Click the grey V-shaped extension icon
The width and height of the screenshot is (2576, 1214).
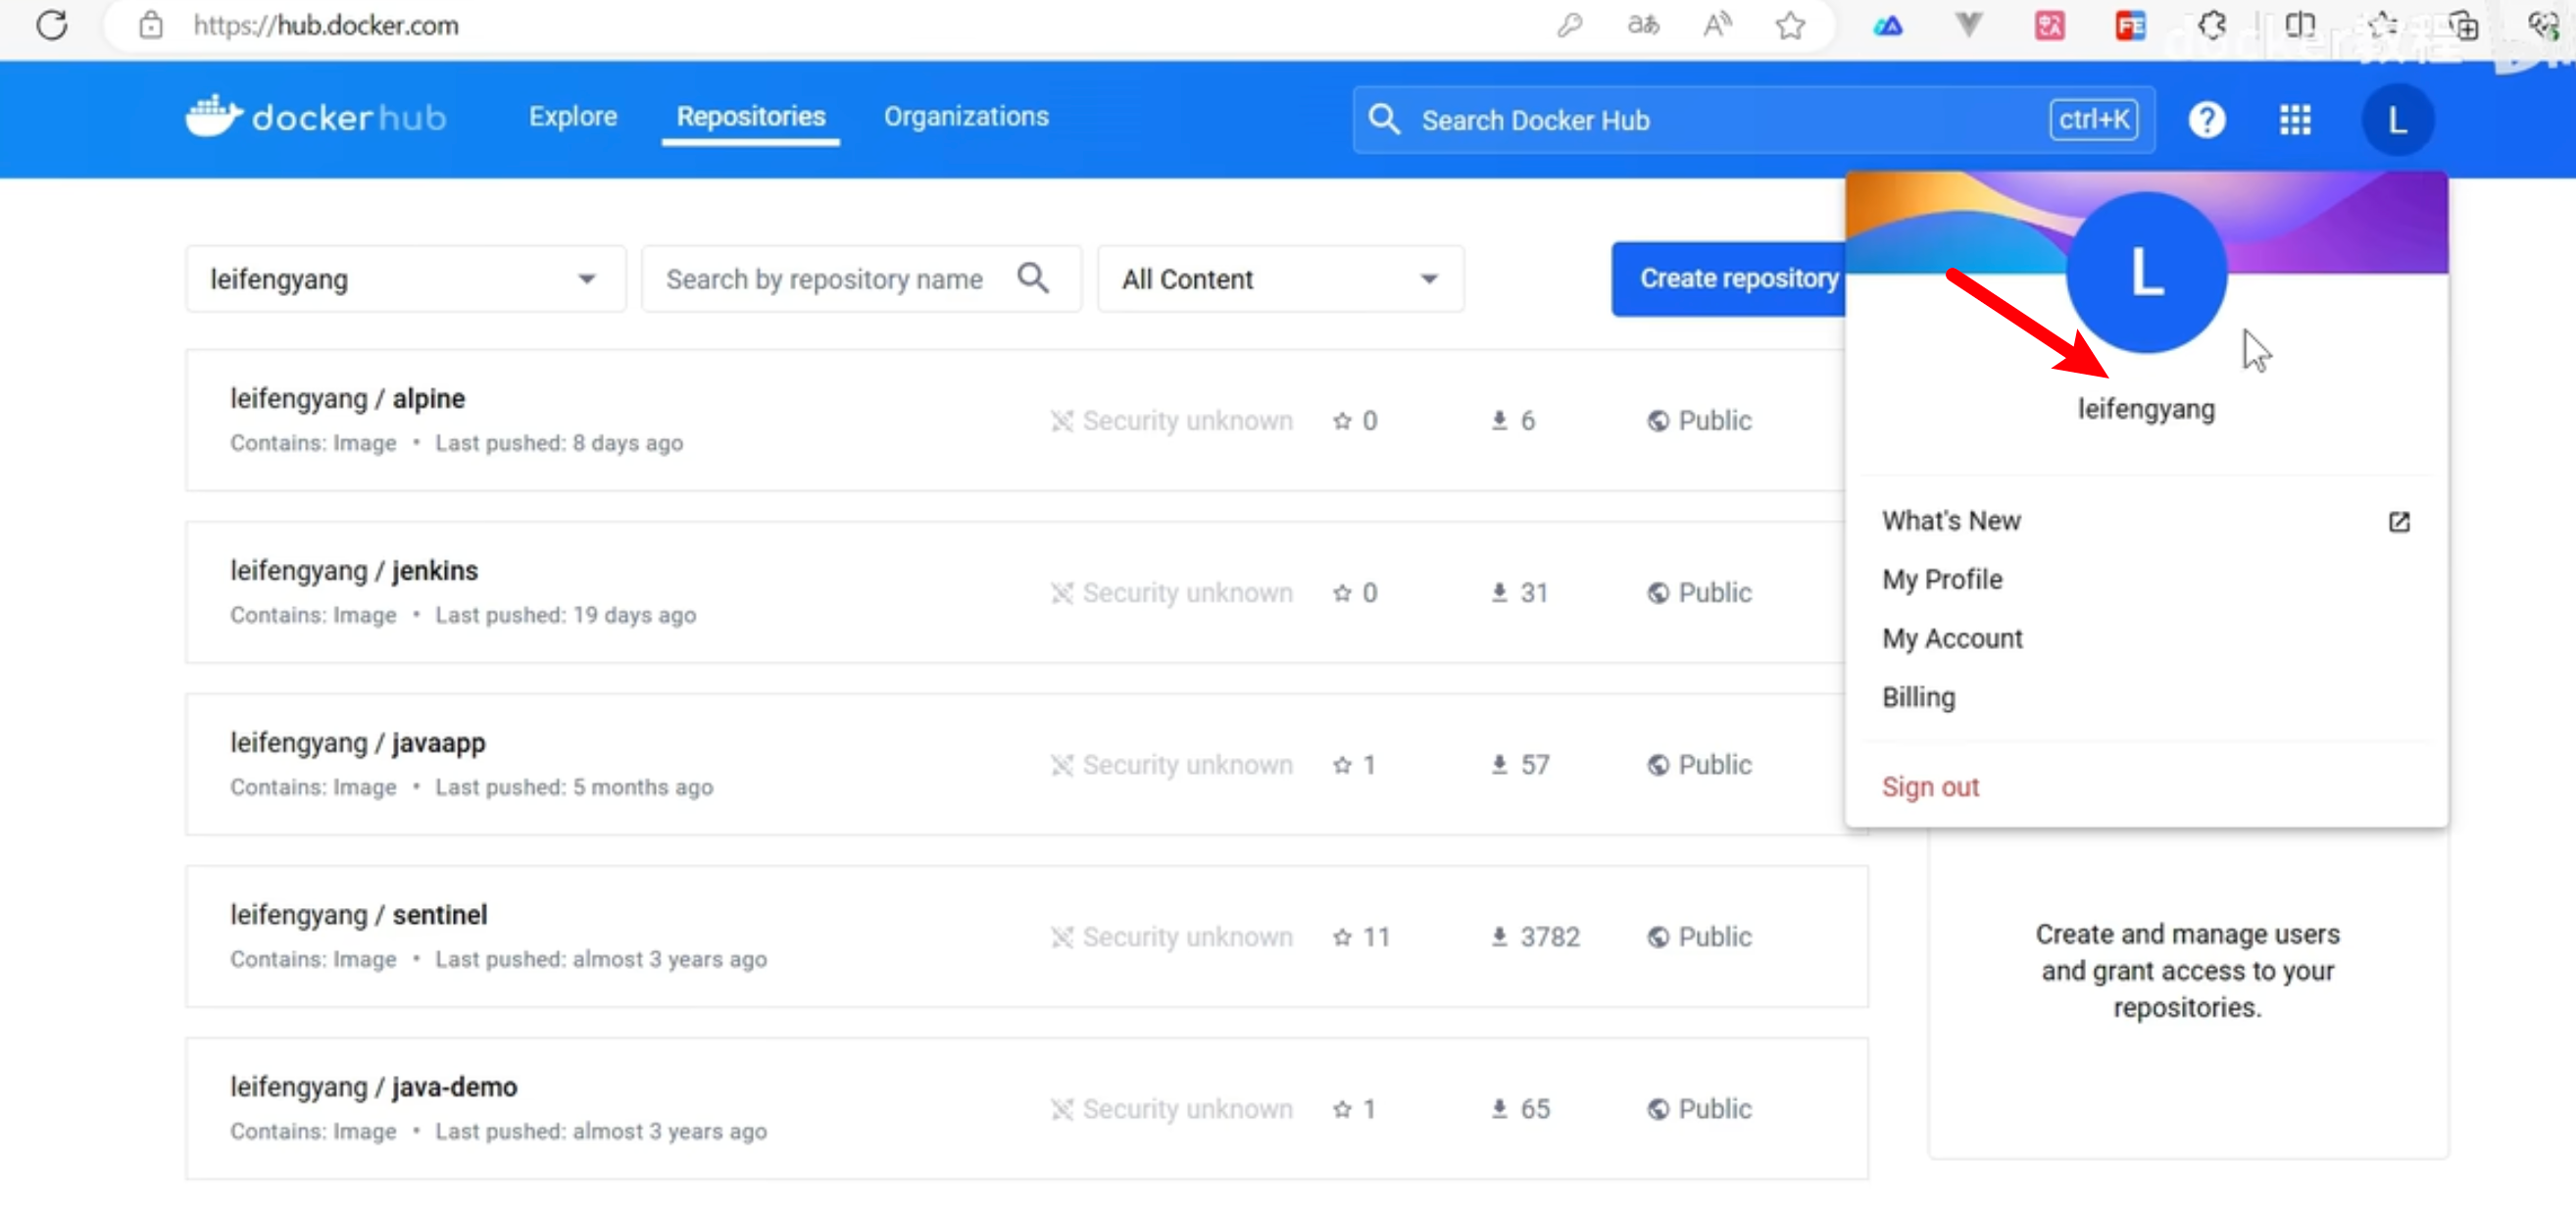tap(1968, 24)
